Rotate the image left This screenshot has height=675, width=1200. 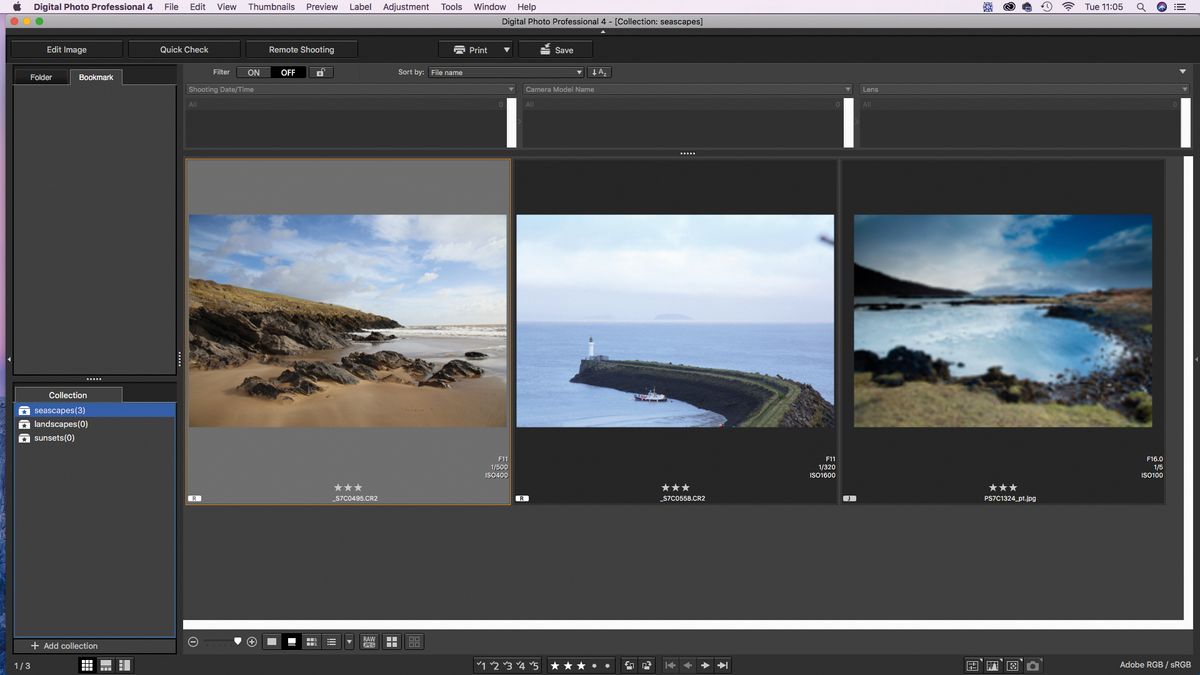click(x=629, y=665)
